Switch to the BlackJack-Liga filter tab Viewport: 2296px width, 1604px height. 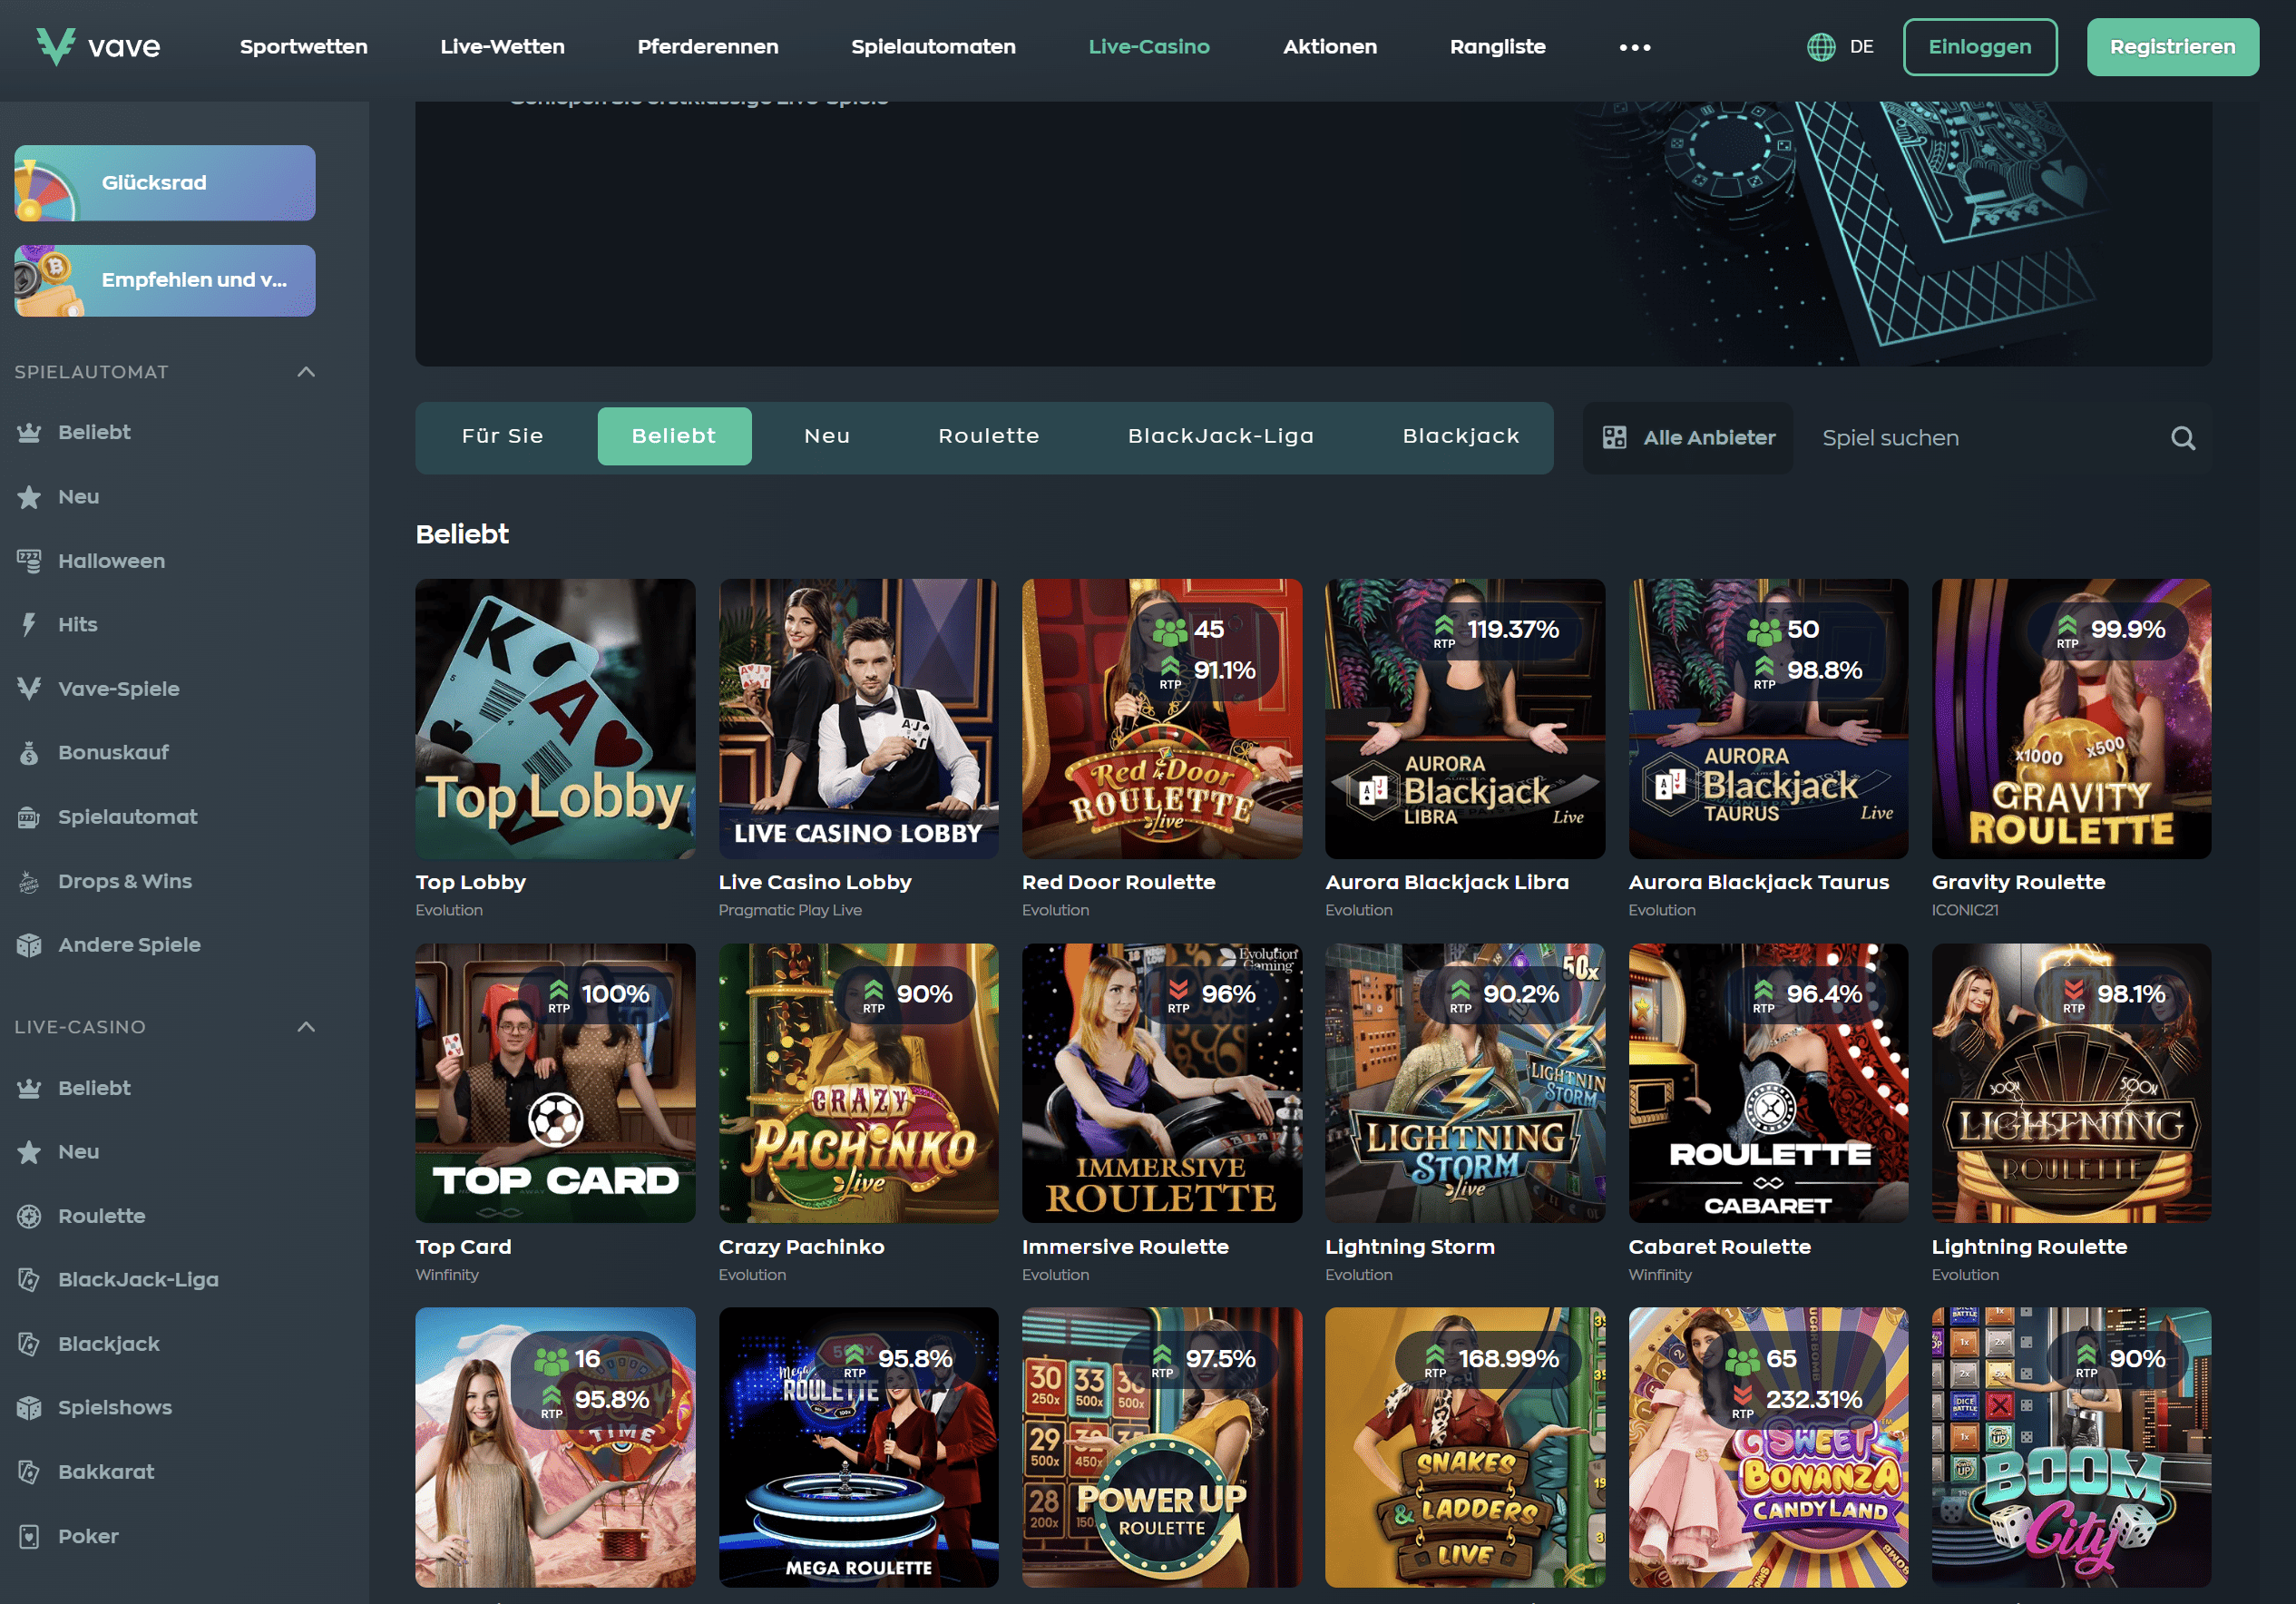pyautogui.click(x=1221, y=436)
